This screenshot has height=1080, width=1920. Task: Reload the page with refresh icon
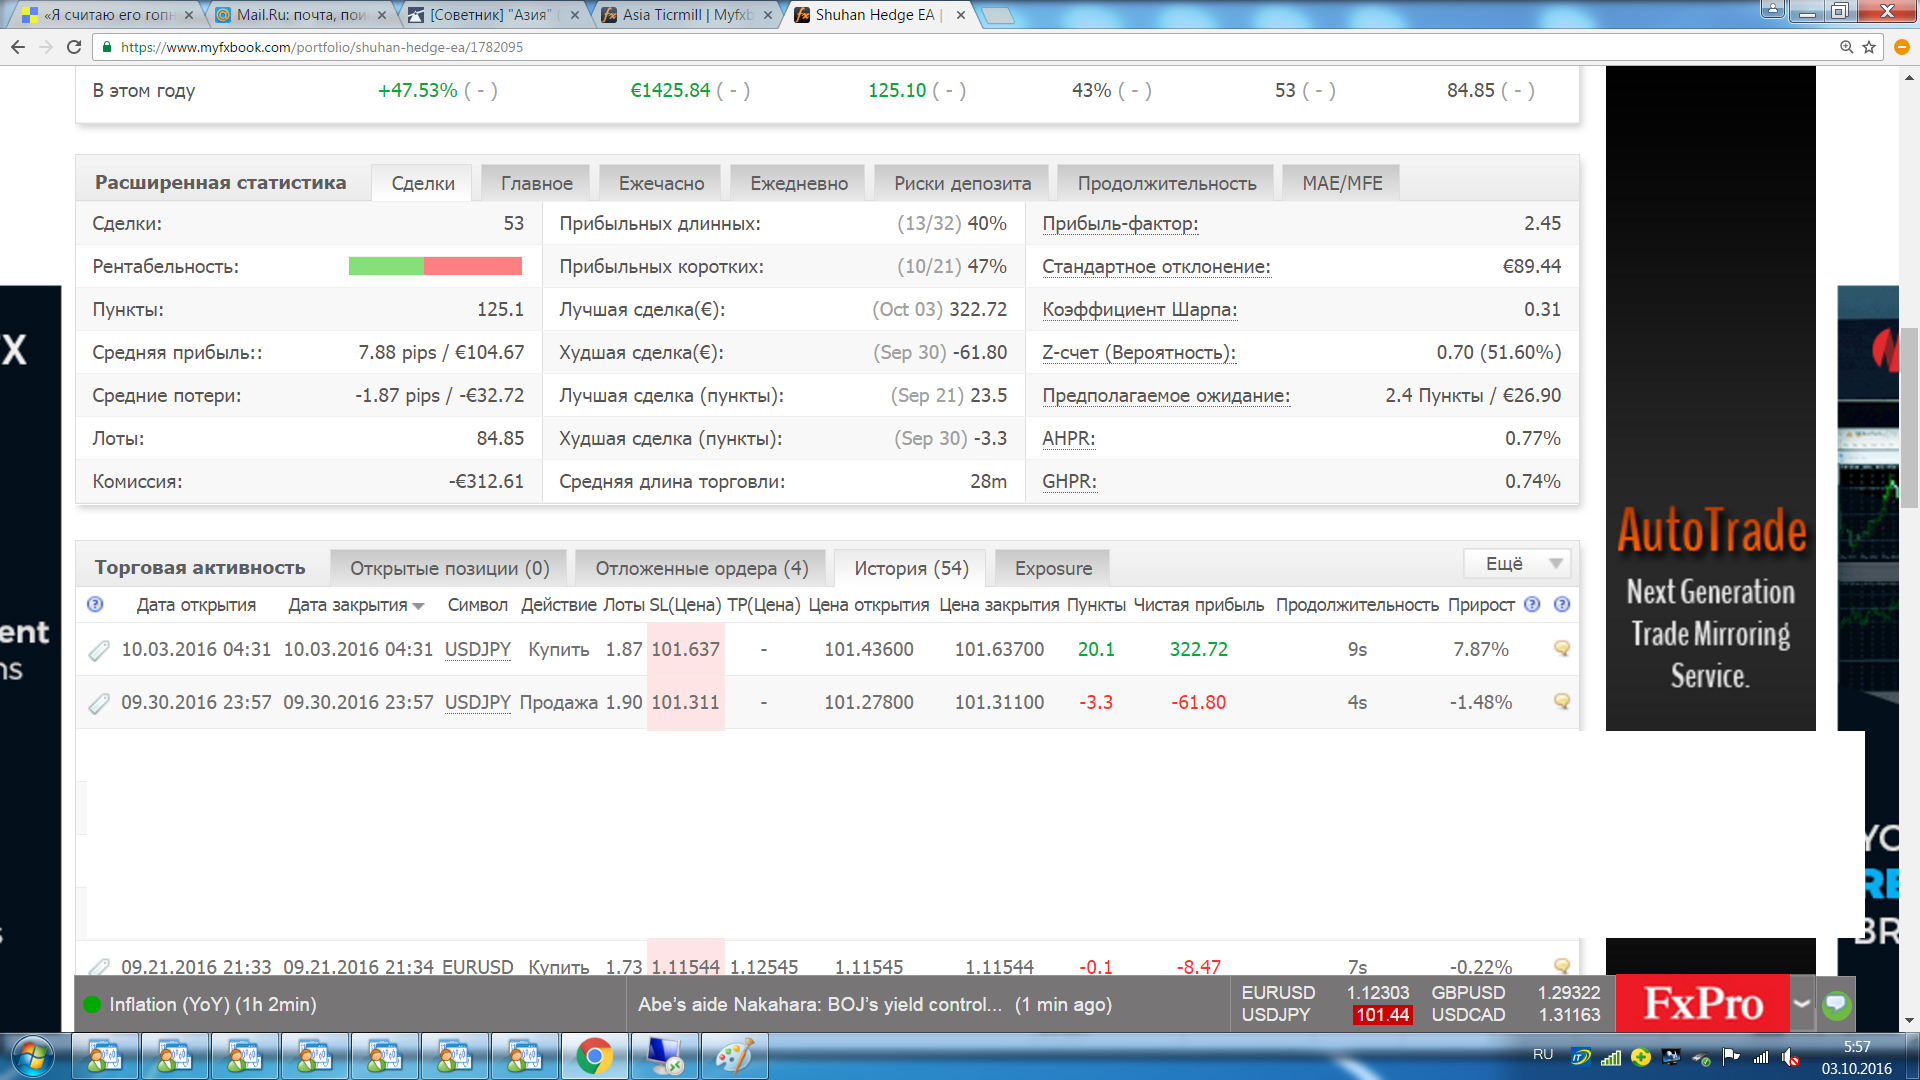click(x=74, y=47)
